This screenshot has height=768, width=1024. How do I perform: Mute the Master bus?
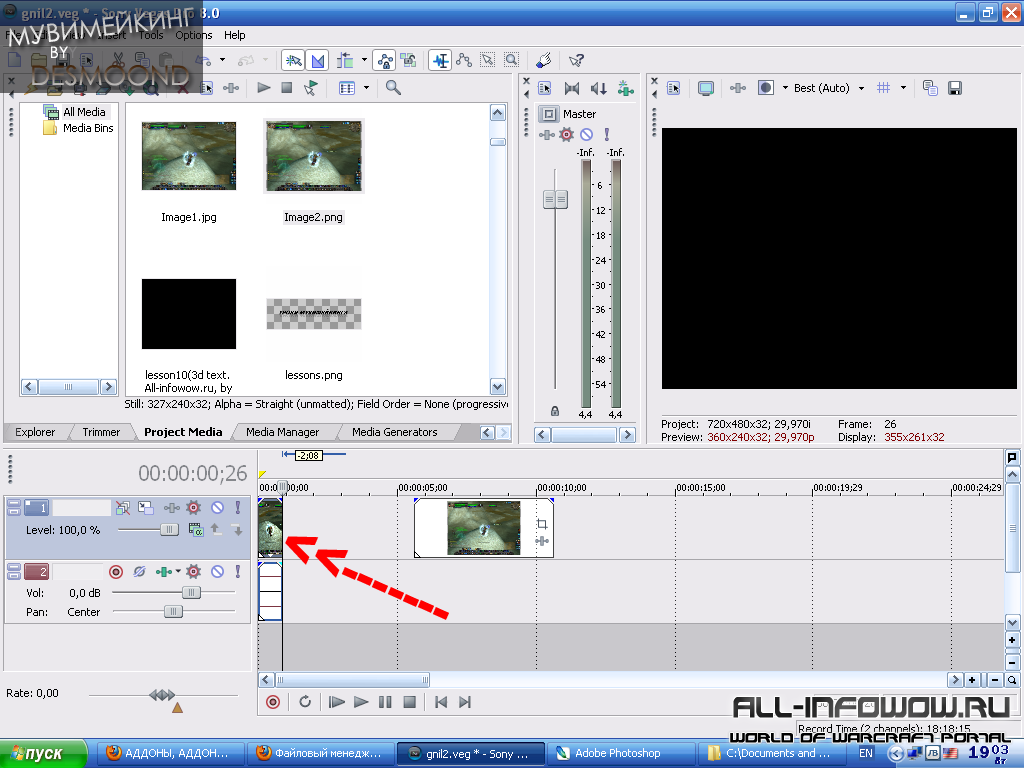click(586, 135)
